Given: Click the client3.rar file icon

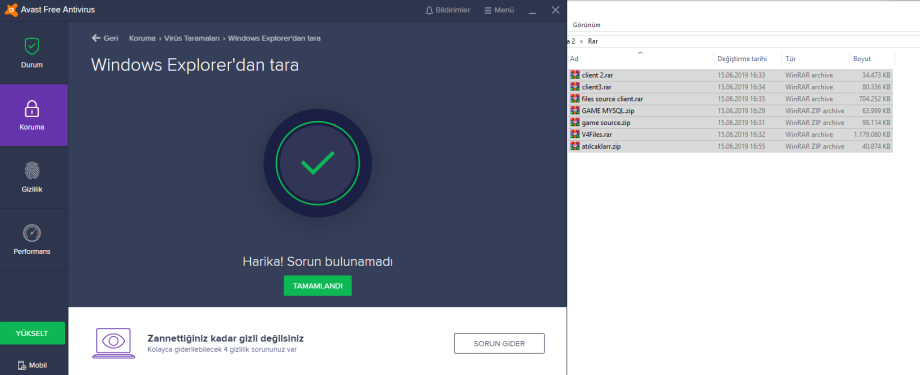Looking at the screenshot, I should click(575, 87).
